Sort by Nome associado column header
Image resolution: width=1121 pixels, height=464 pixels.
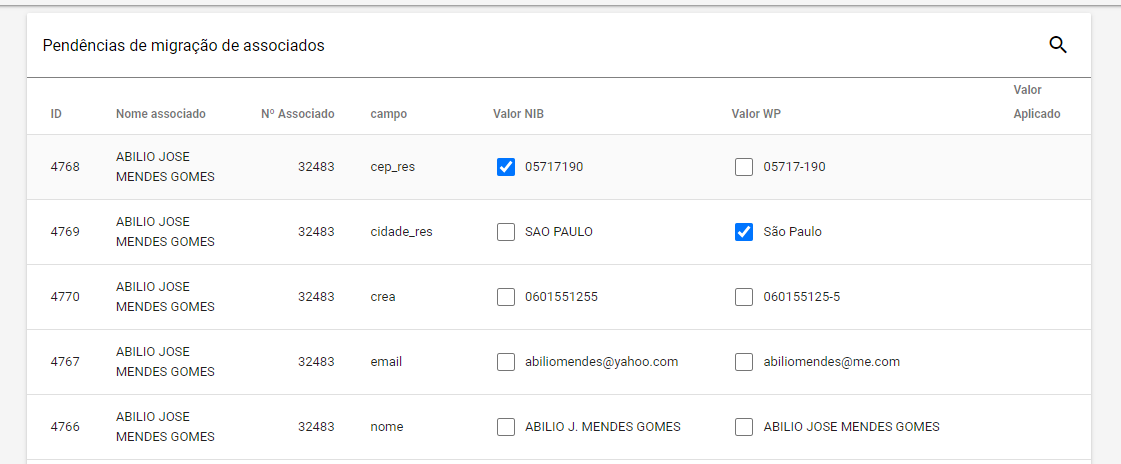tap(161, 114)
